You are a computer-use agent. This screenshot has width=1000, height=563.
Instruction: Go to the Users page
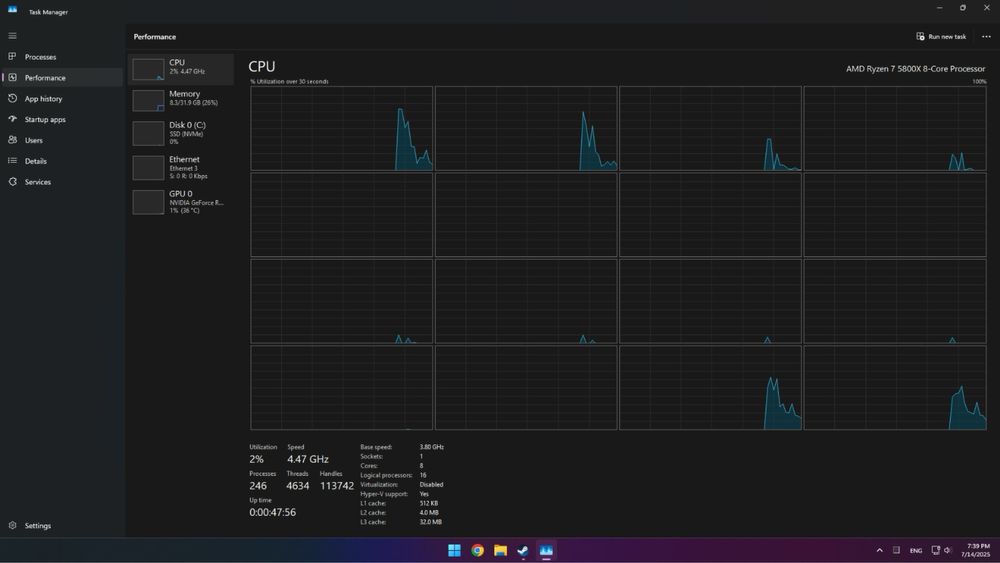pyautogui.click(x=62, y=140)
